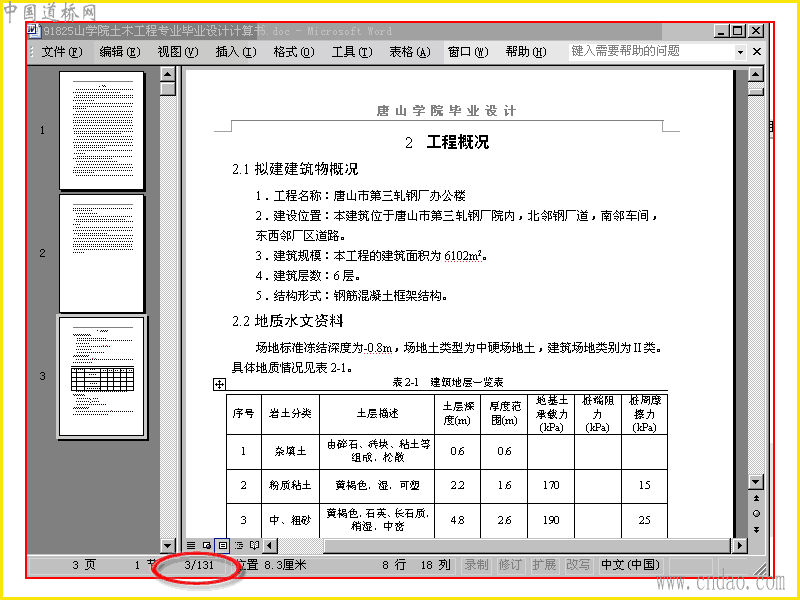This screenshot has height=600, width=800.
Task: Open the 表格(A) menu
Action: (x=410, y=52)
